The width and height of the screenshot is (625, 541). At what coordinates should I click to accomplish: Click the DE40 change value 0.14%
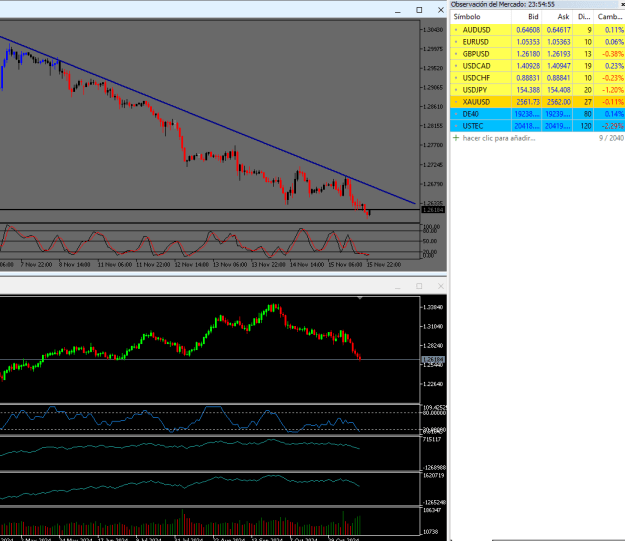614,114
